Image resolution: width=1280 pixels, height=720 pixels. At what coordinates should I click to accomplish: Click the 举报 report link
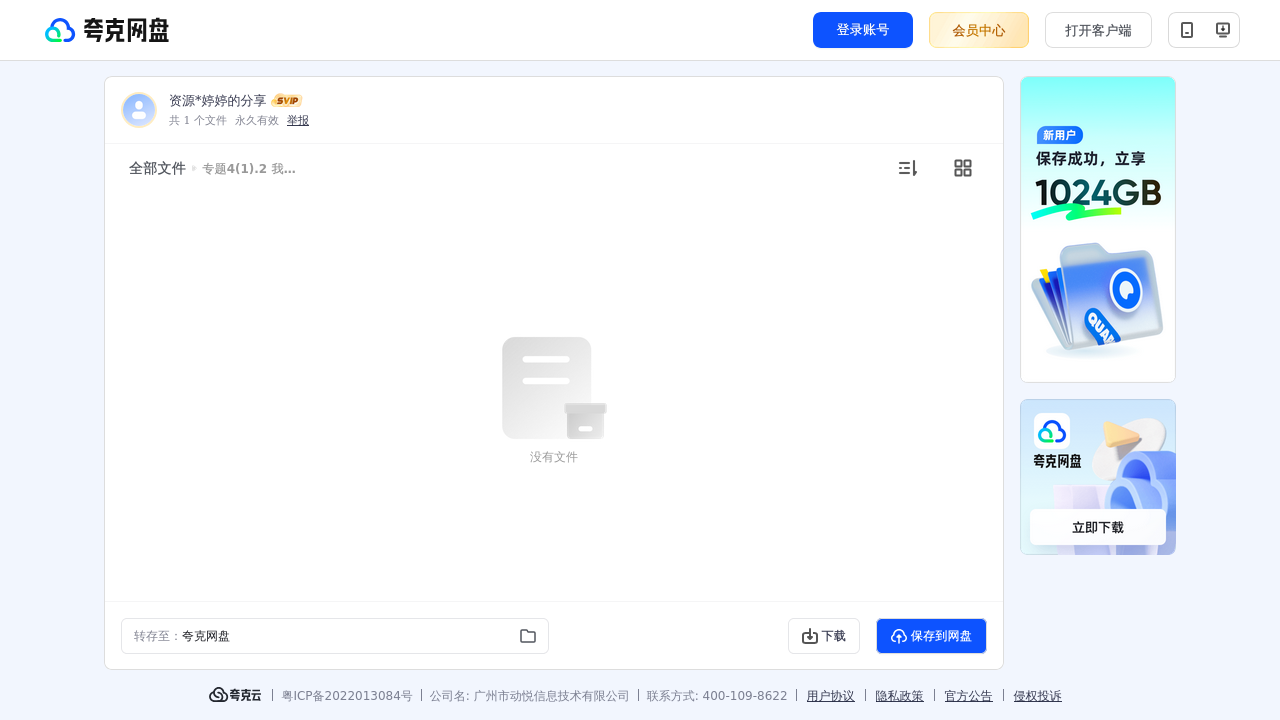(x=298, y=120)
